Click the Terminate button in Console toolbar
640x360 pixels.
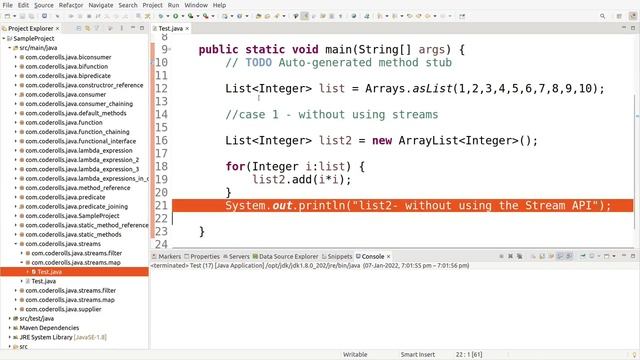[x=501, y=256]
